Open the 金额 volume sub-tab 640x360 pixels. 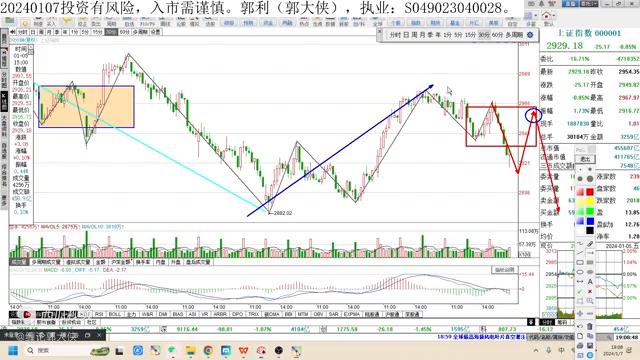pos(100,262)
